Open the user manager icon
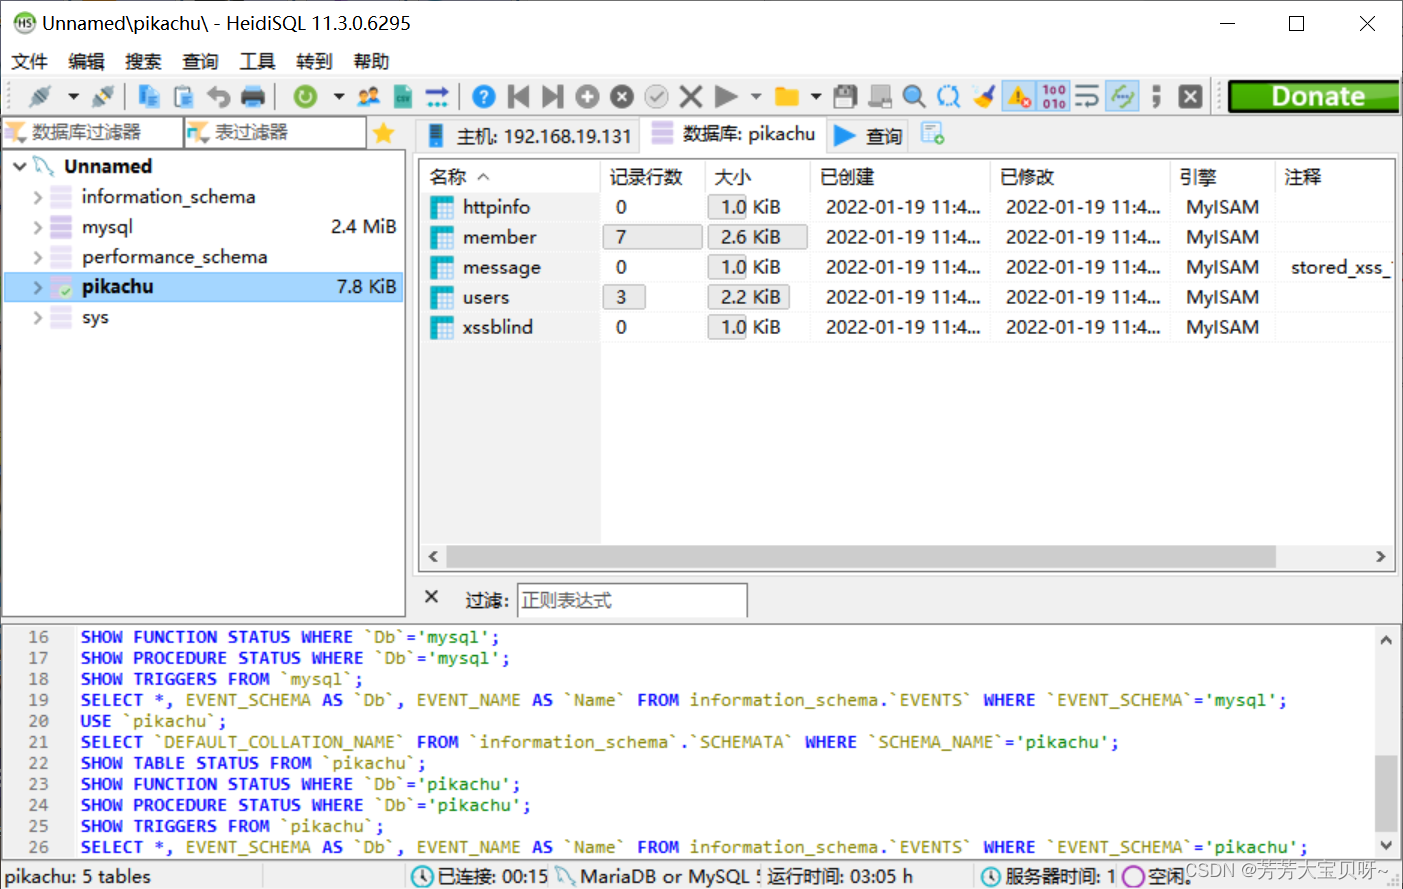 pos(368,96)
